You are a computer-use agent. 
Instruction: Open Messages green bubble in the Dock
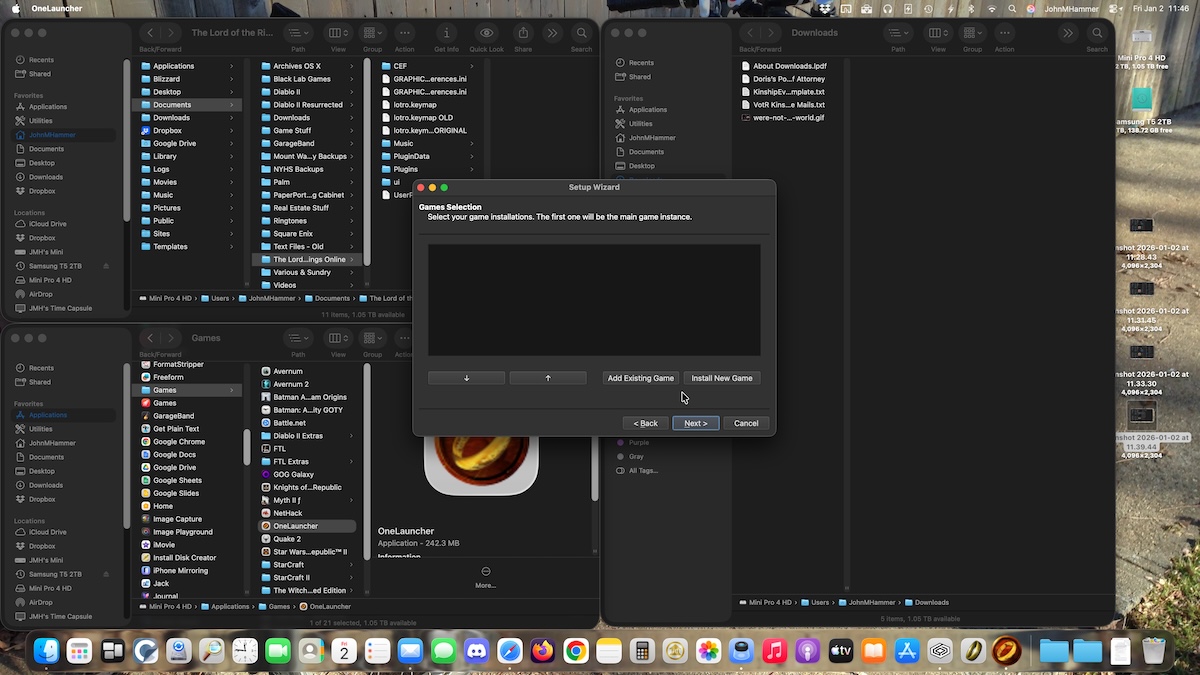(443, 651)
